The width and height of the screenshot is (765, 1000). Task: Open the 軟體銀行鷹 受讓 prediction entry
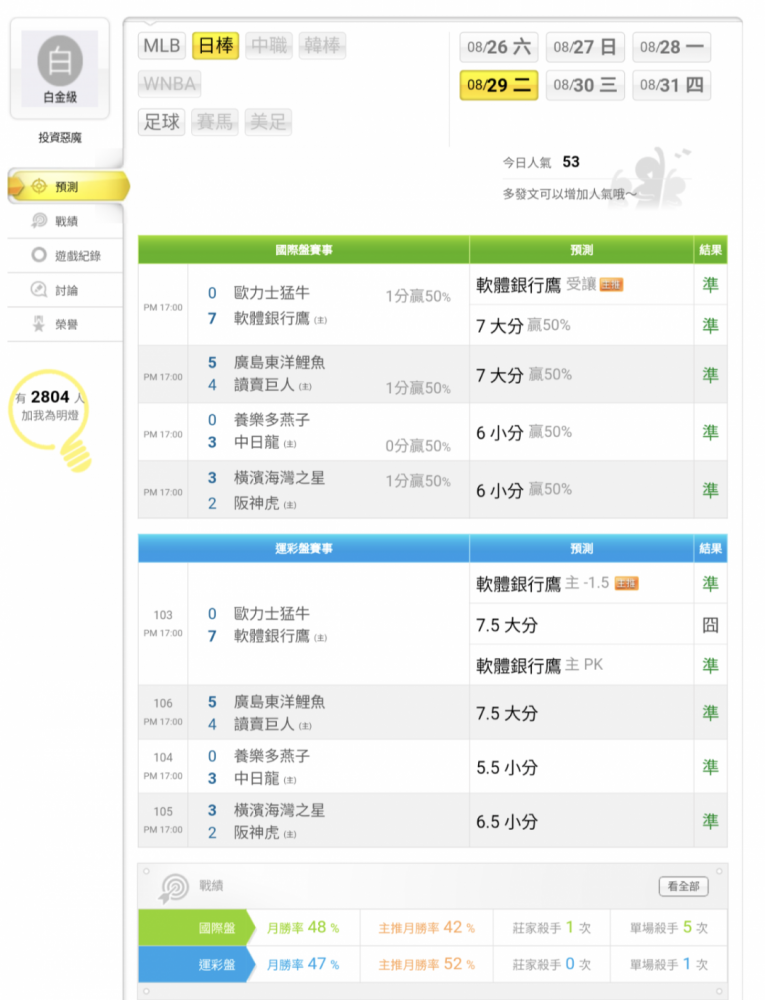click(x=550, y=284)
